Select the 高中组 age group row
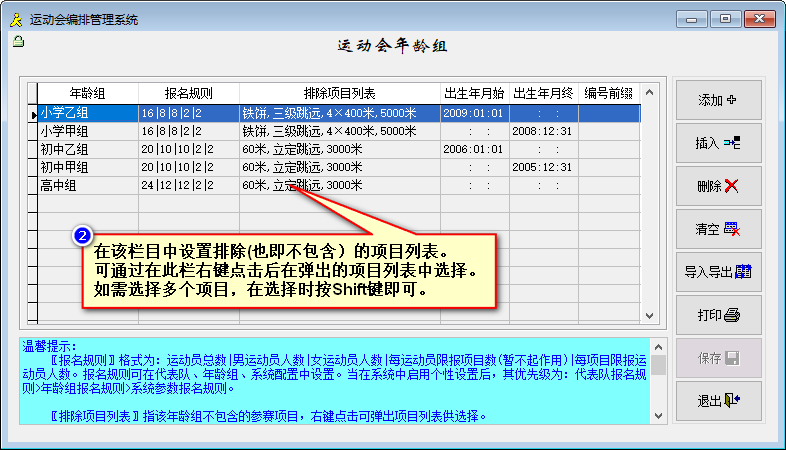Viewport: 786px width, 450px height. [x=87, y=186]
